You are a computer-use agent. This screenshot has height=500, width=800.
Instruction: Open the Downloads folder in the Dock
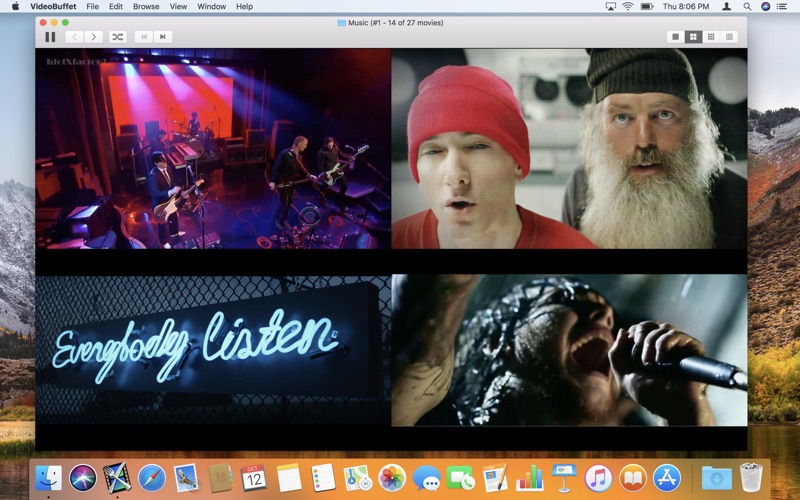click(x=716, y=479)
